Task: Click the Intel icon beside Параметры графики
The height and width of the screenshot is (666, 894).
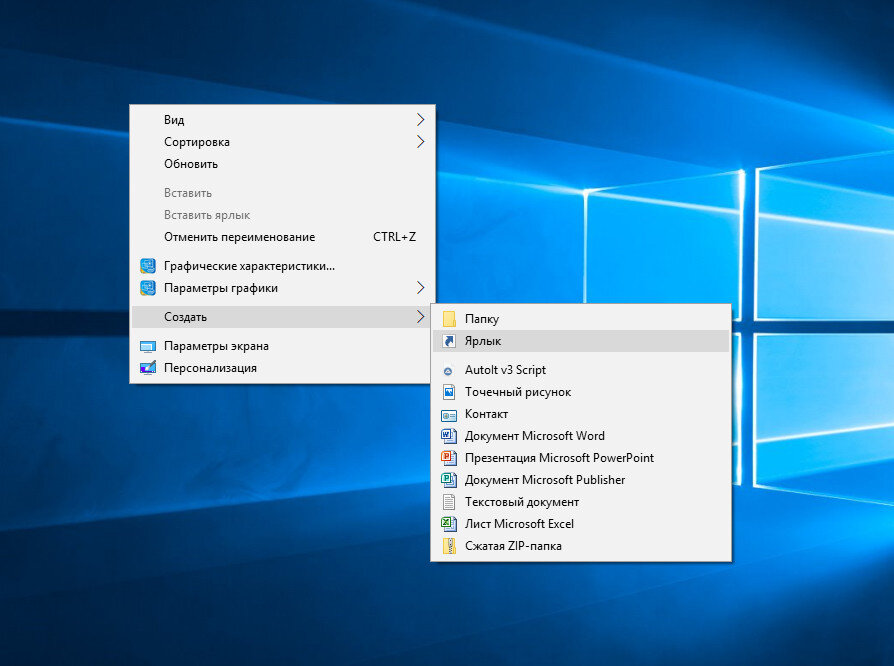Action: point(148,288)
